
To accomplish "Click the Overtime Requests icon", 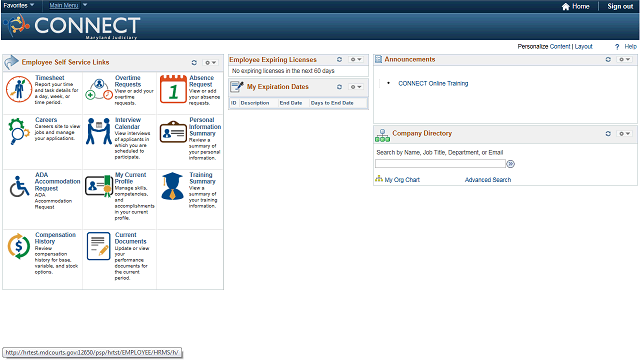I will [x=99, y=89].
